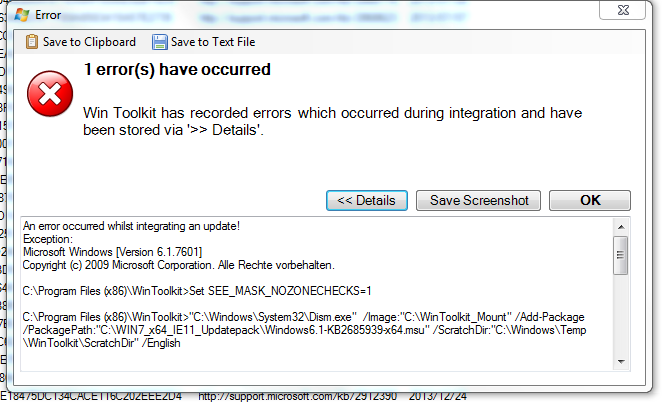Click the empty scrollbar track below the thumb

click(621, 314)
